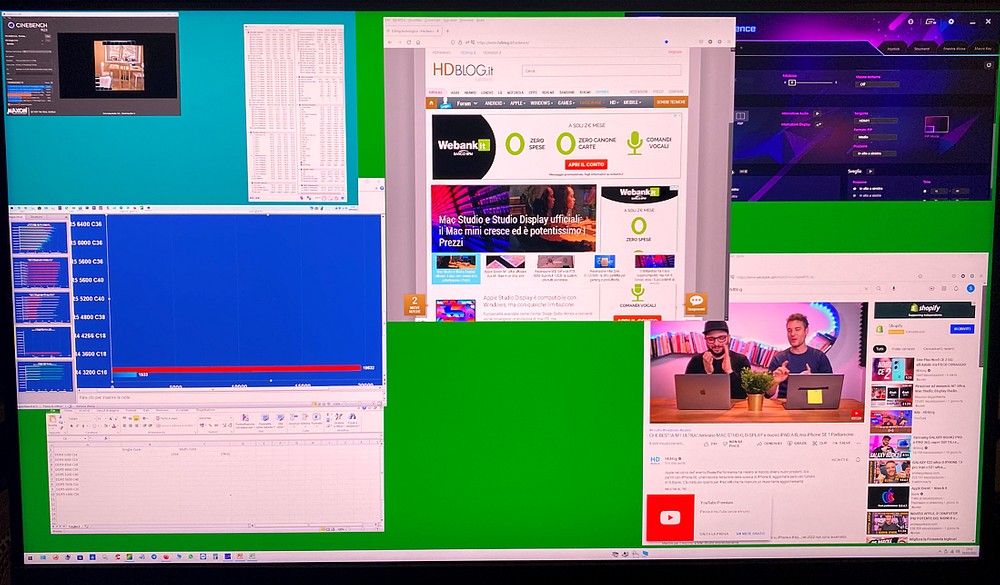Image resolution: width=1000 pixels, height=585 pixels.
Task: Expand the ANDROID menu on HDBlog
Action: [x=494, y=103]
